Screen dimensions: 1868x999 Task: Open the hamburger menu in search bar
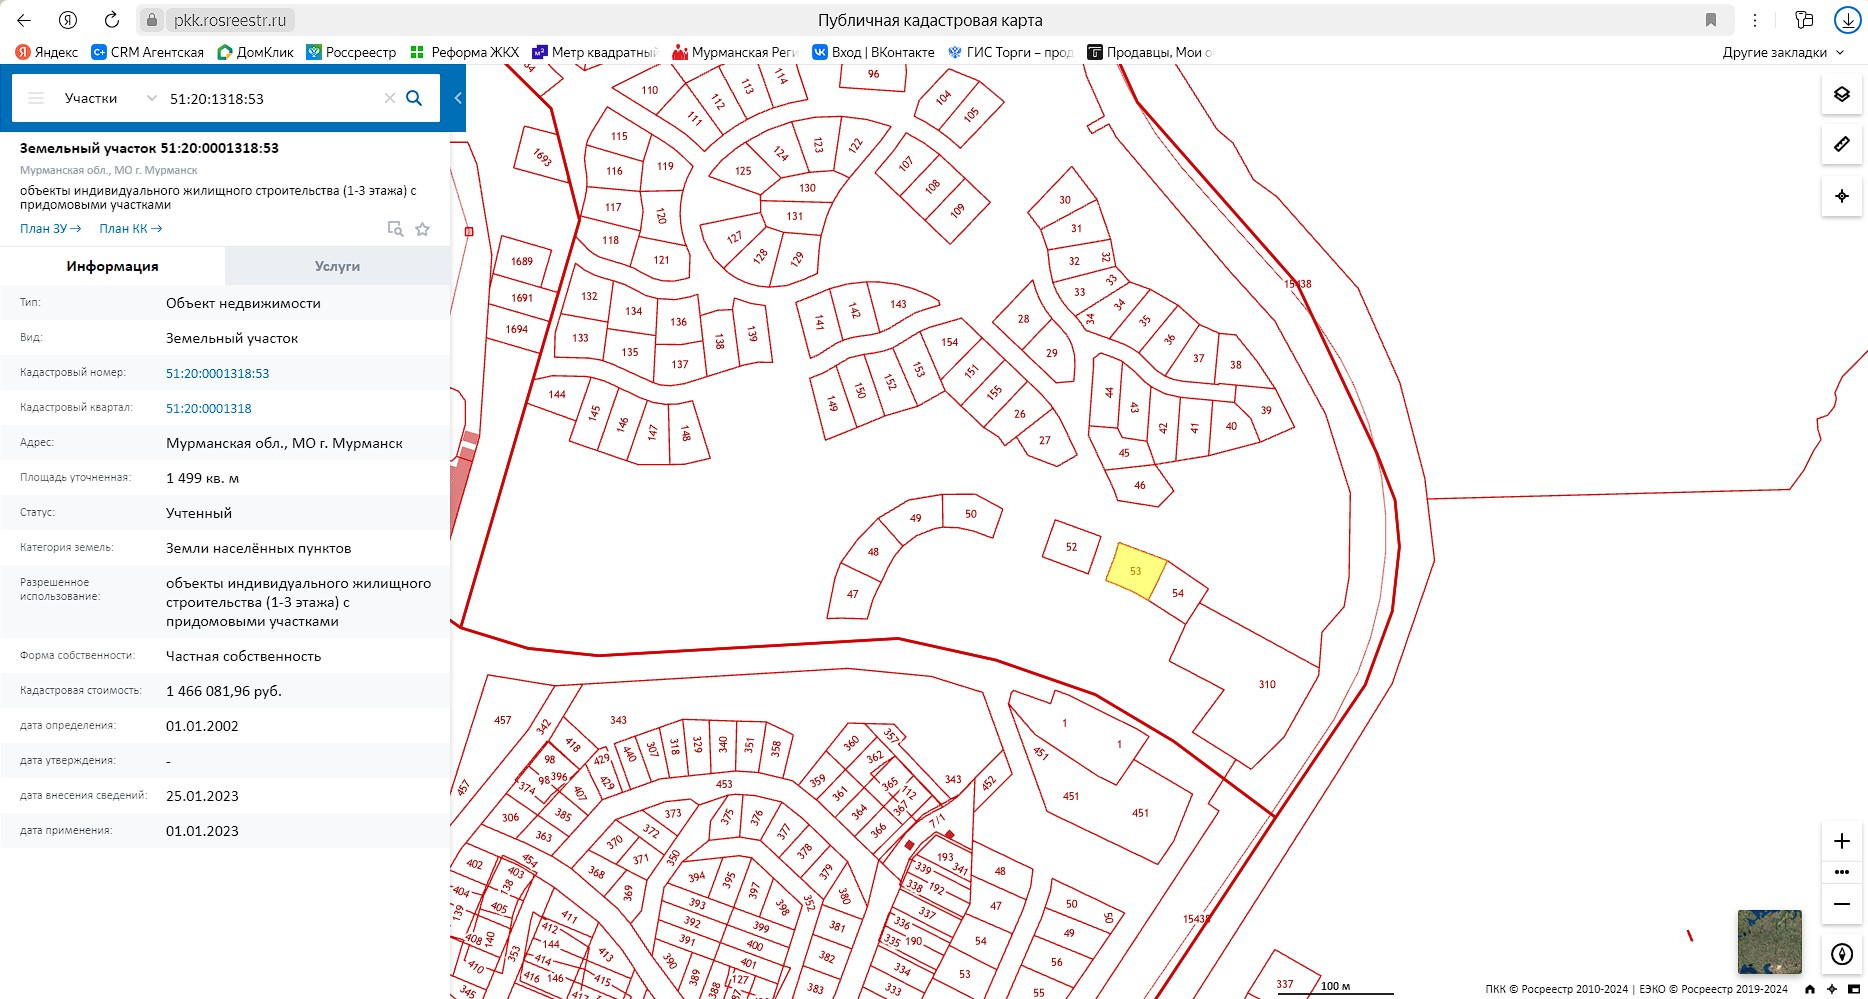point(36,98)
